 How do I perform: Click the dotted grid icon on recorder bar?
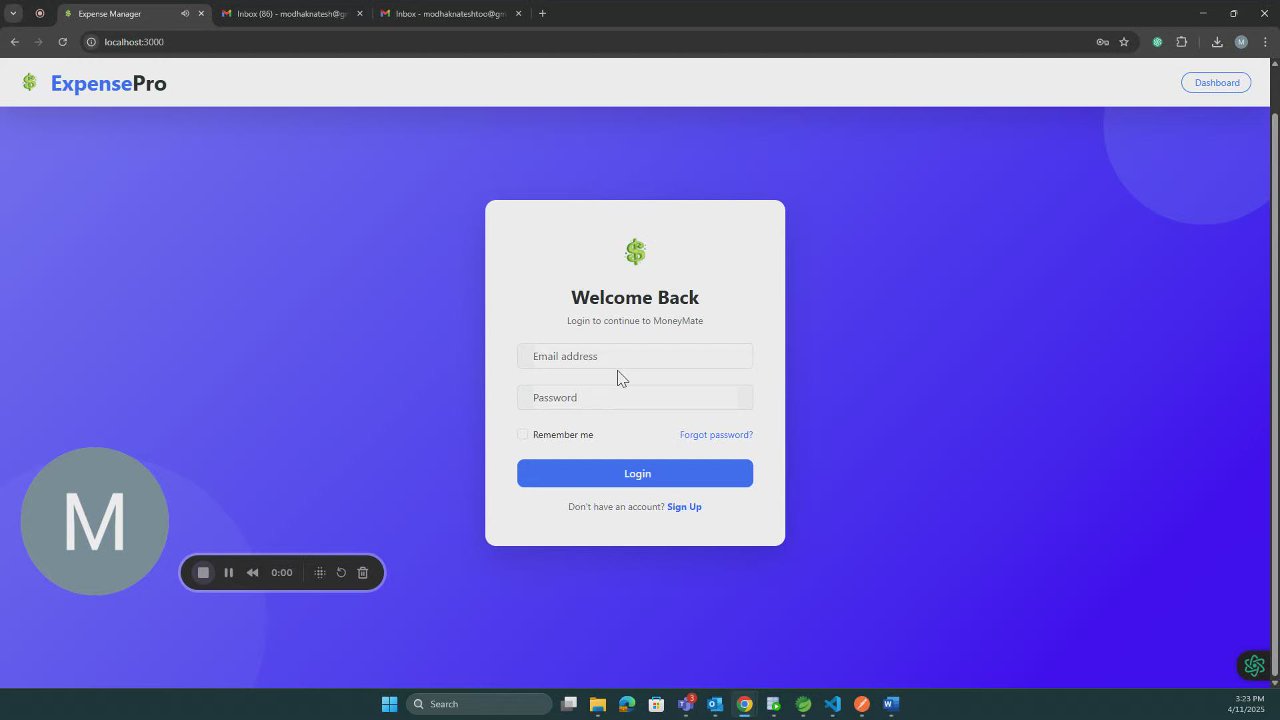[320, 573]
